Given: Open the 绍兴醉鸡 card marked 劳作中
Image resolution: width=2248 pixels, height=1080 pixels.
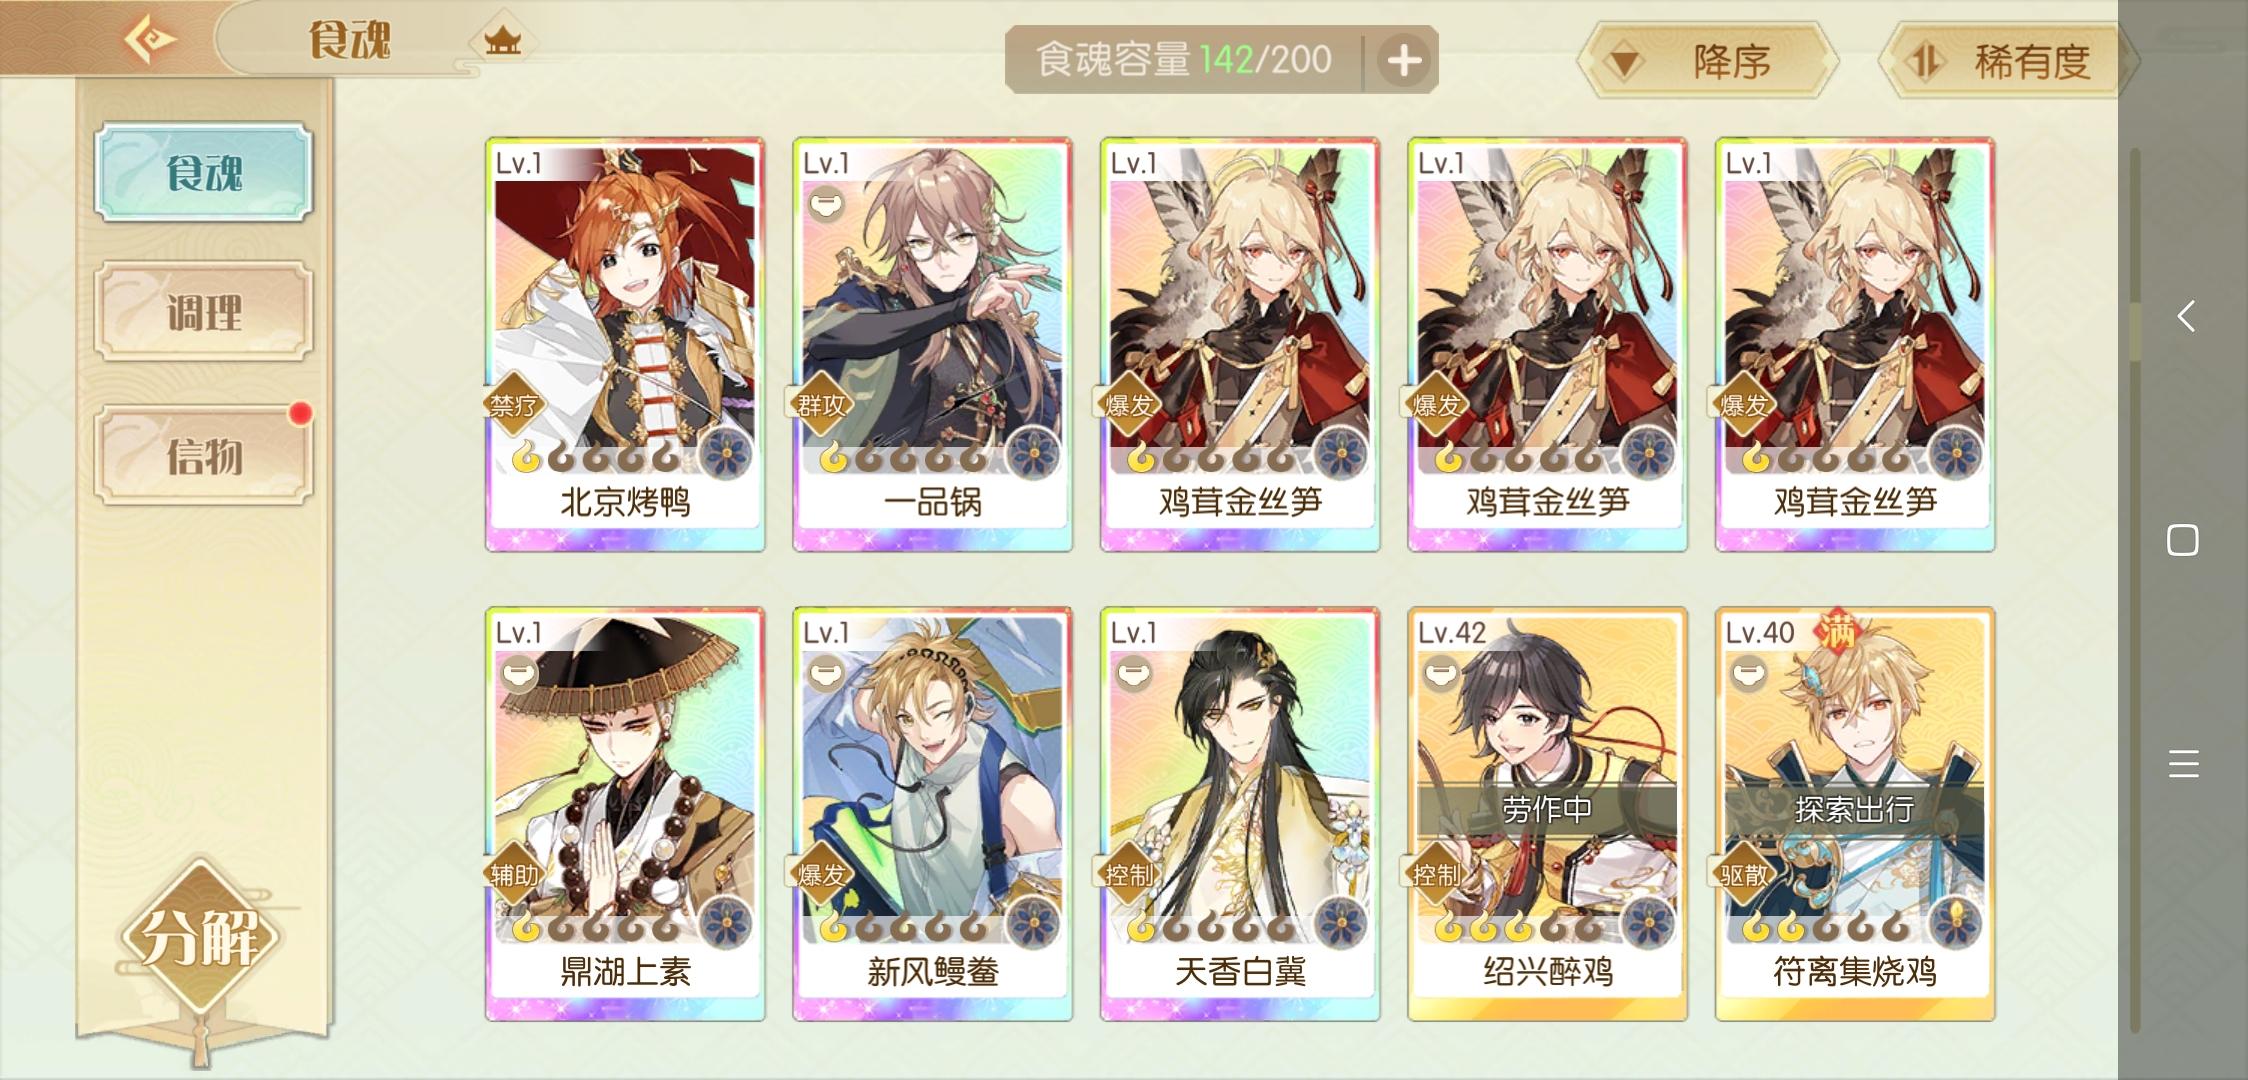Looking at the screenshot, I should pyautogui.click(x=1547, y=814).
